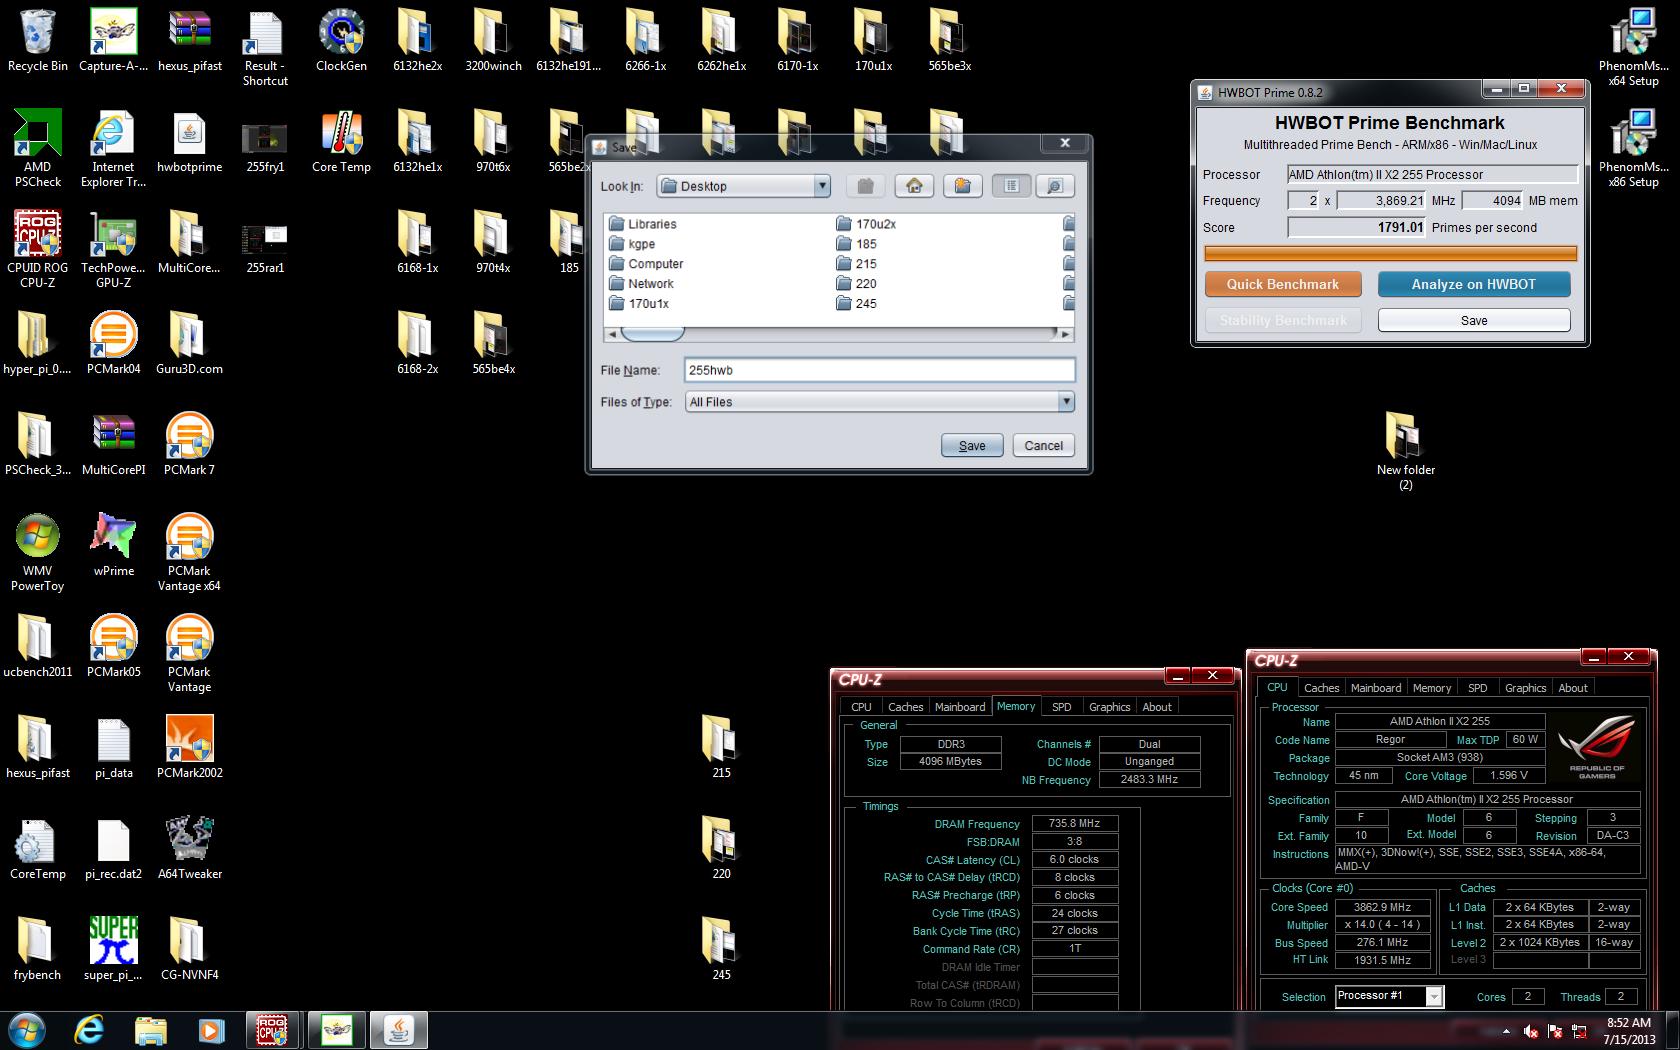This screenshot has width=1680, height=1050.
Task: Click the Up One Level icon in the Save dialog
Action: coord(866,186)
